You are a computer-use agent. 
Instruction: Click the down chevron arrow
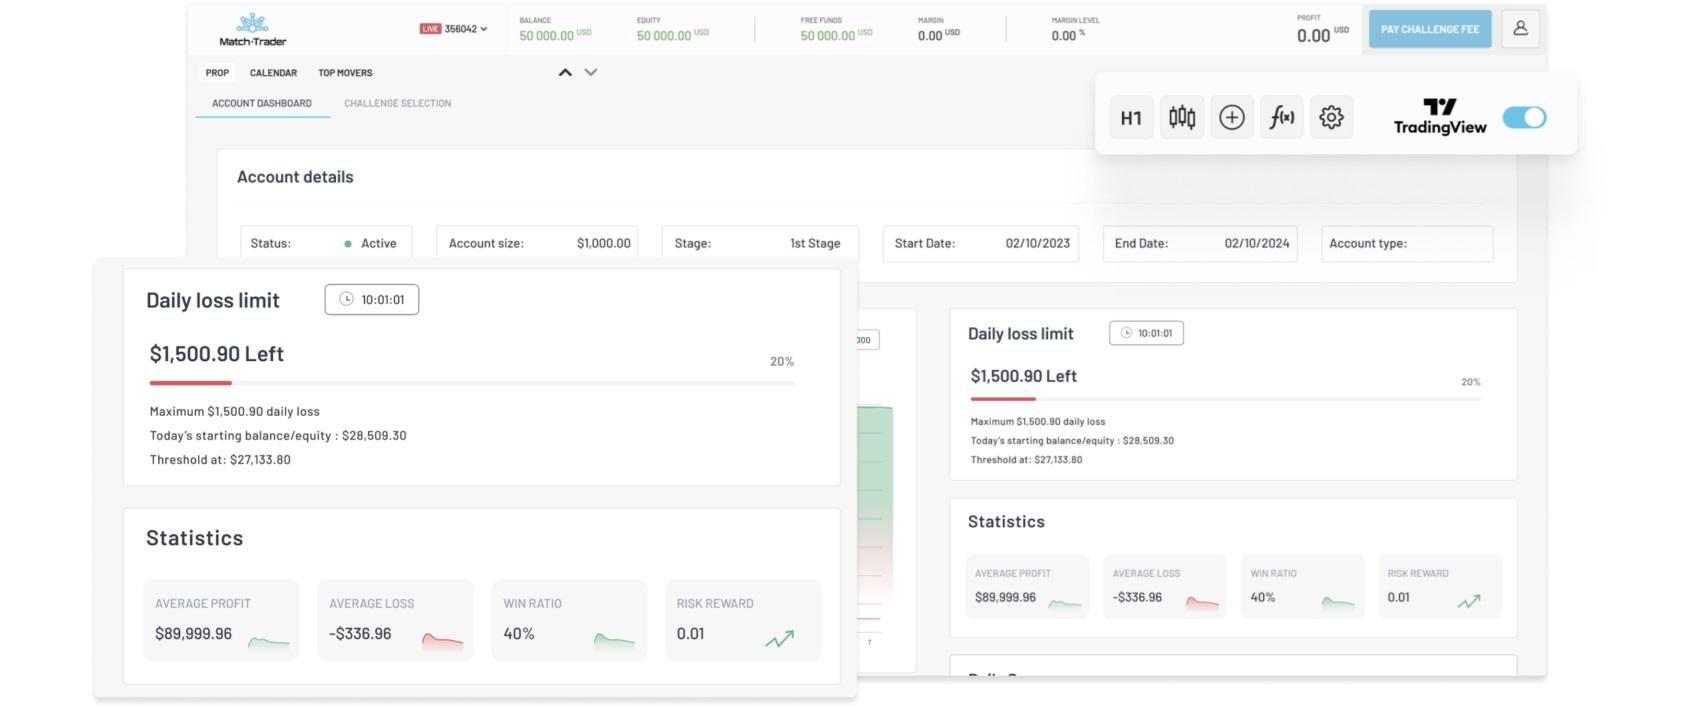591,72
